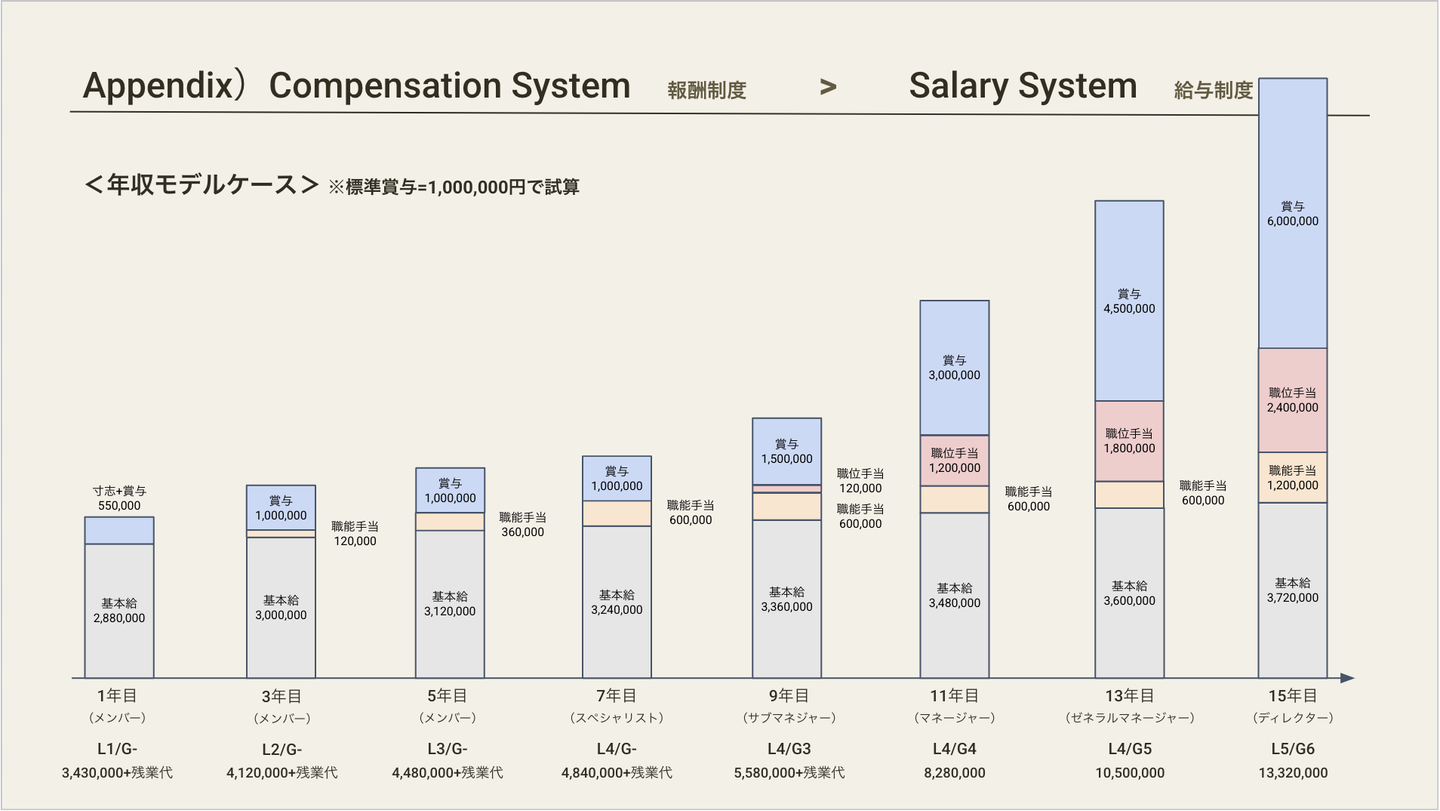This screenshot has width=1440, height=811.
Task: Select the 9年目 賞与 1,500,000 segment
Action: 787,451
